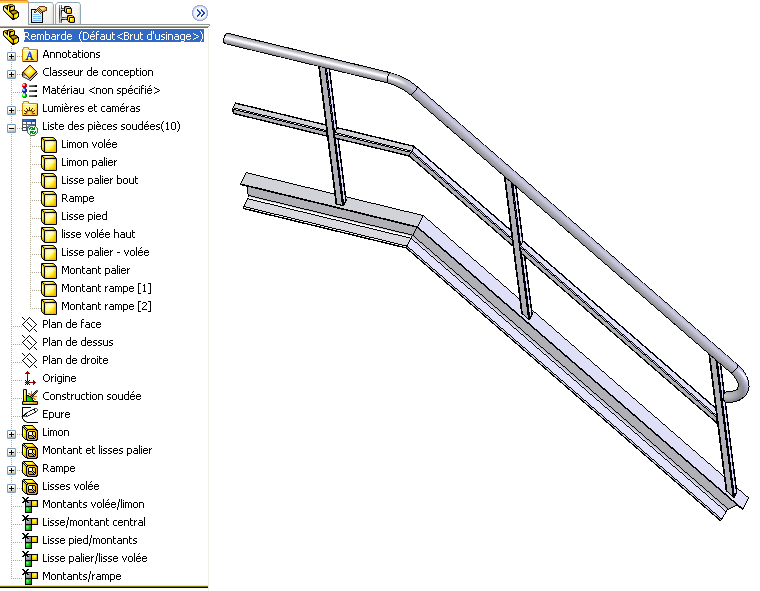Click the Plan de face plane icon
Viewport: 760px width, 591px height.
click(x=30, y=324)
